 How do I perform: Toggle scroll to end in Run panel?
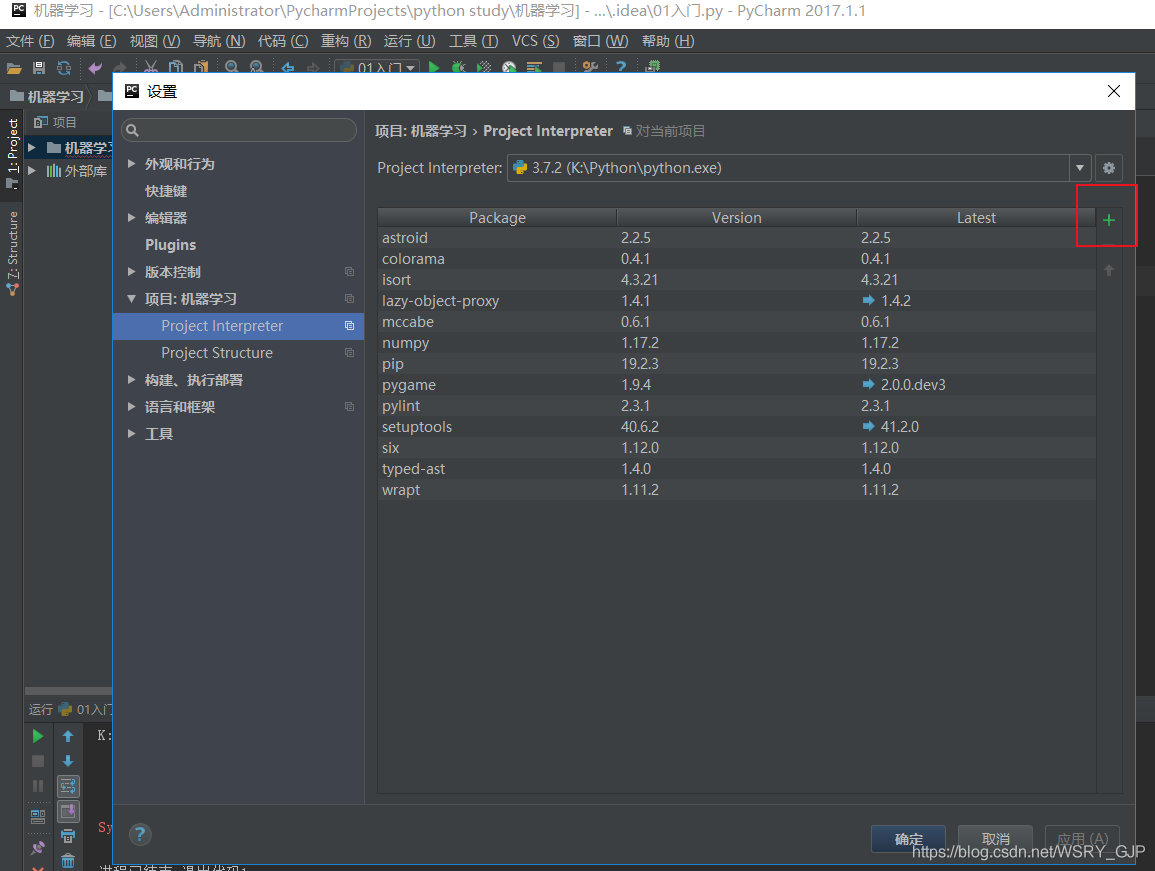[x=68, y=811]
